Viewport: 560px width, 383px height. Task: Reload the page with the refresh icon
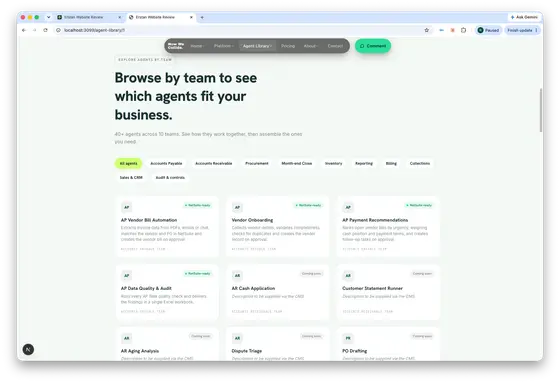tap(45, 30)
